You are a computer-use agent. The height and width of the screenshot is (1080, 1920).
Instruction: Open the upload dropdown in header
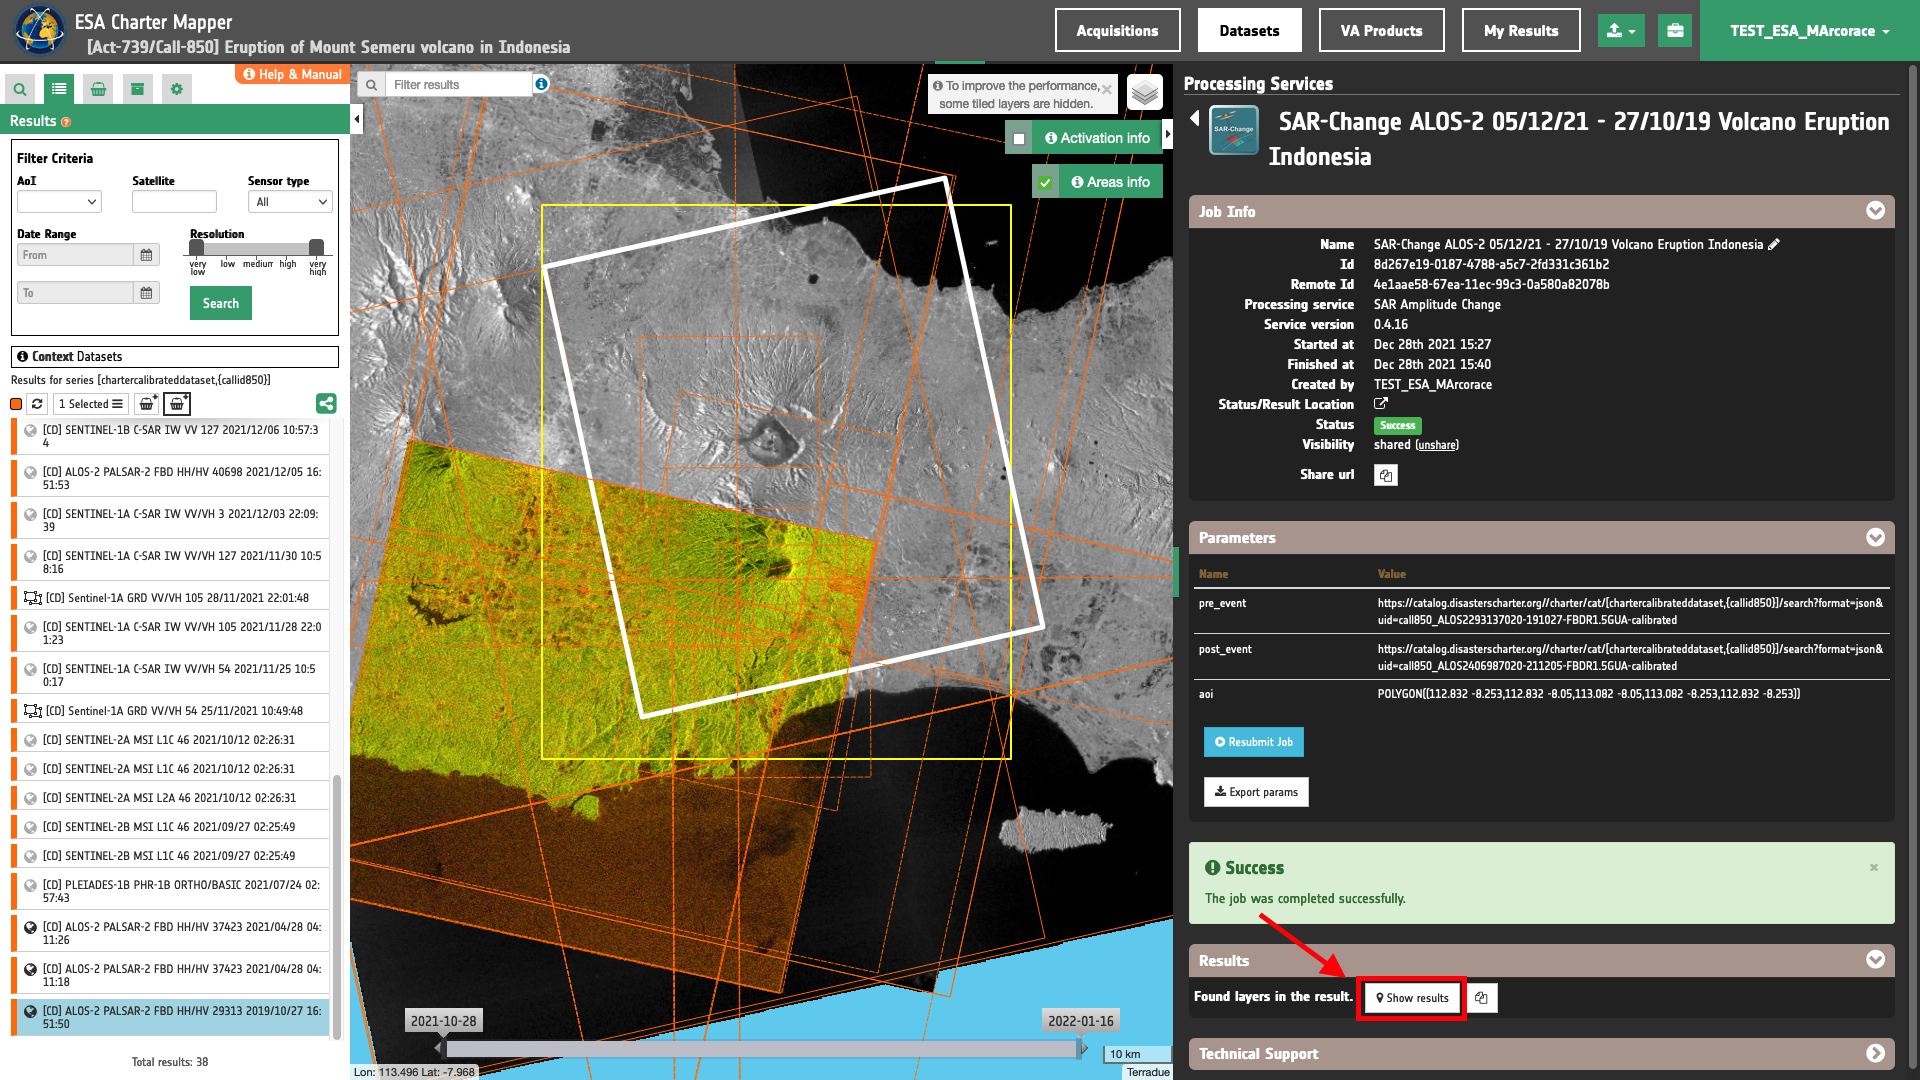1621,31
